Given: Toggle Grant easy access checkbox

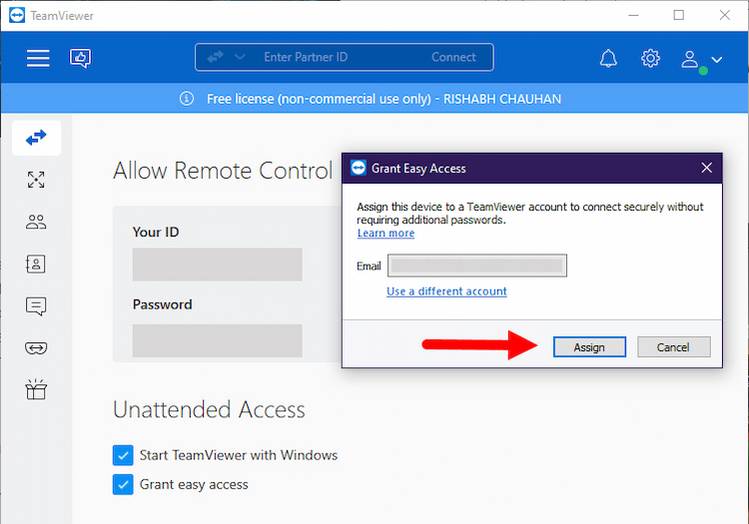Looking at the screenshot, I should (x=123, y=485).
